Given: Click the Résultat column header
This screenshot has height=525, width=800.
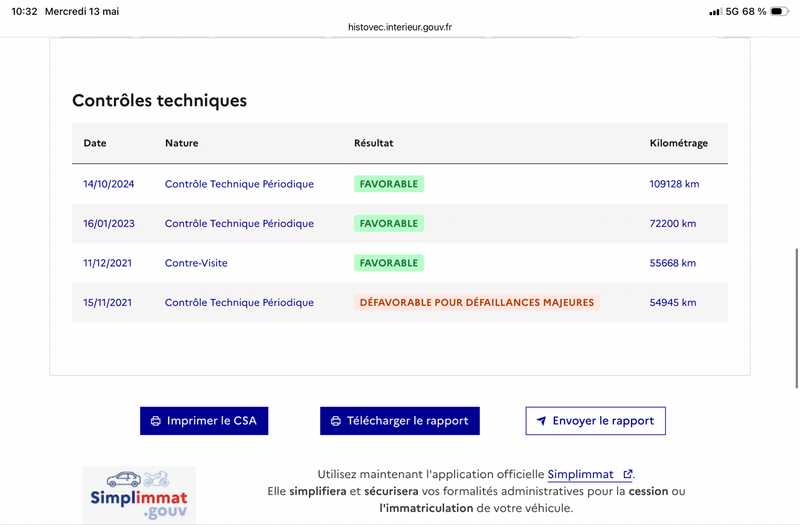Looking at the screenshot, I should pos(373,143).
